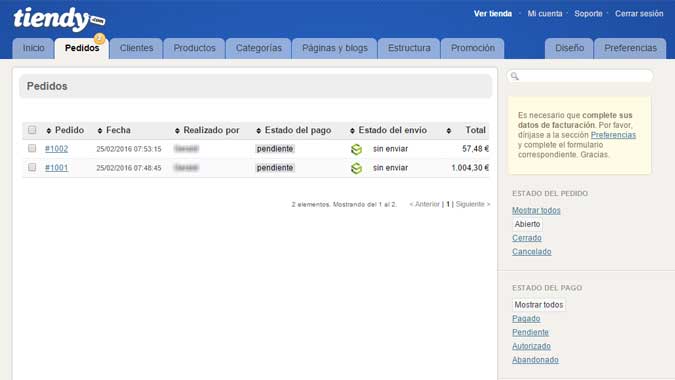Sort by Fecha column arrows
Screen dimensions: 675x380
[x=100, y=130]
